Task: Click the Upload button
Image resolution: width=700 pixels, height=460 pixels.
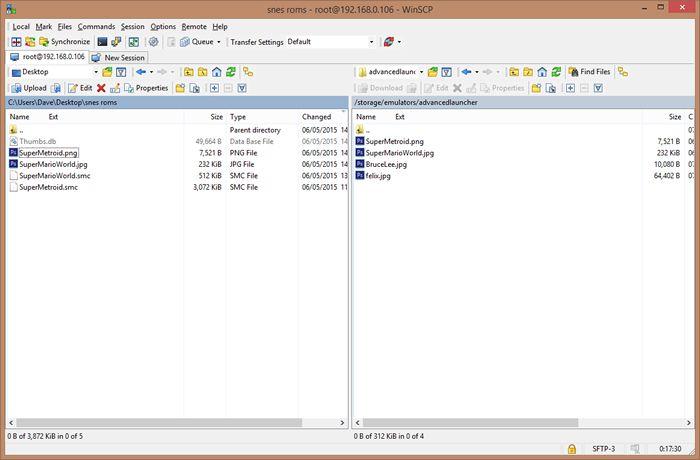Action: coord(29,88)
